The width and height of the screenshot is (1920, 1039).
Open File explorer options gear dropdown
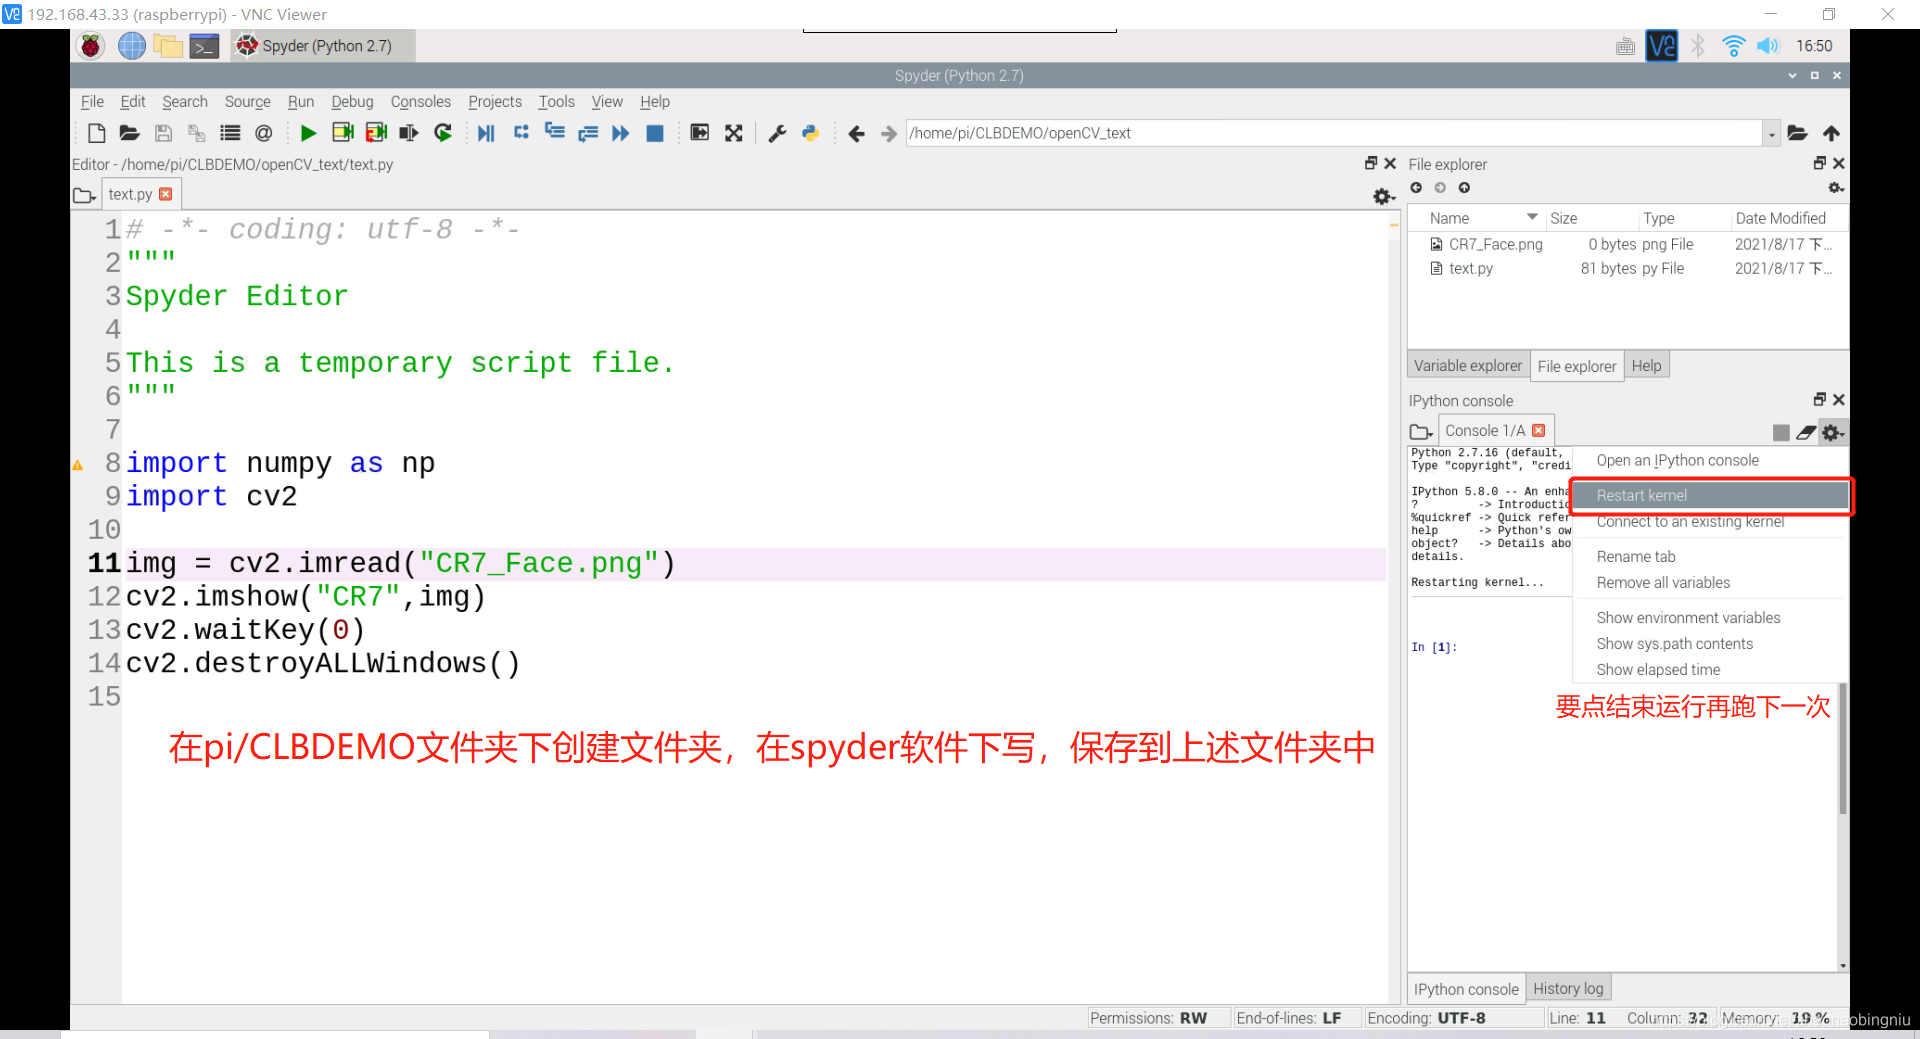(x=1836, y=188)
